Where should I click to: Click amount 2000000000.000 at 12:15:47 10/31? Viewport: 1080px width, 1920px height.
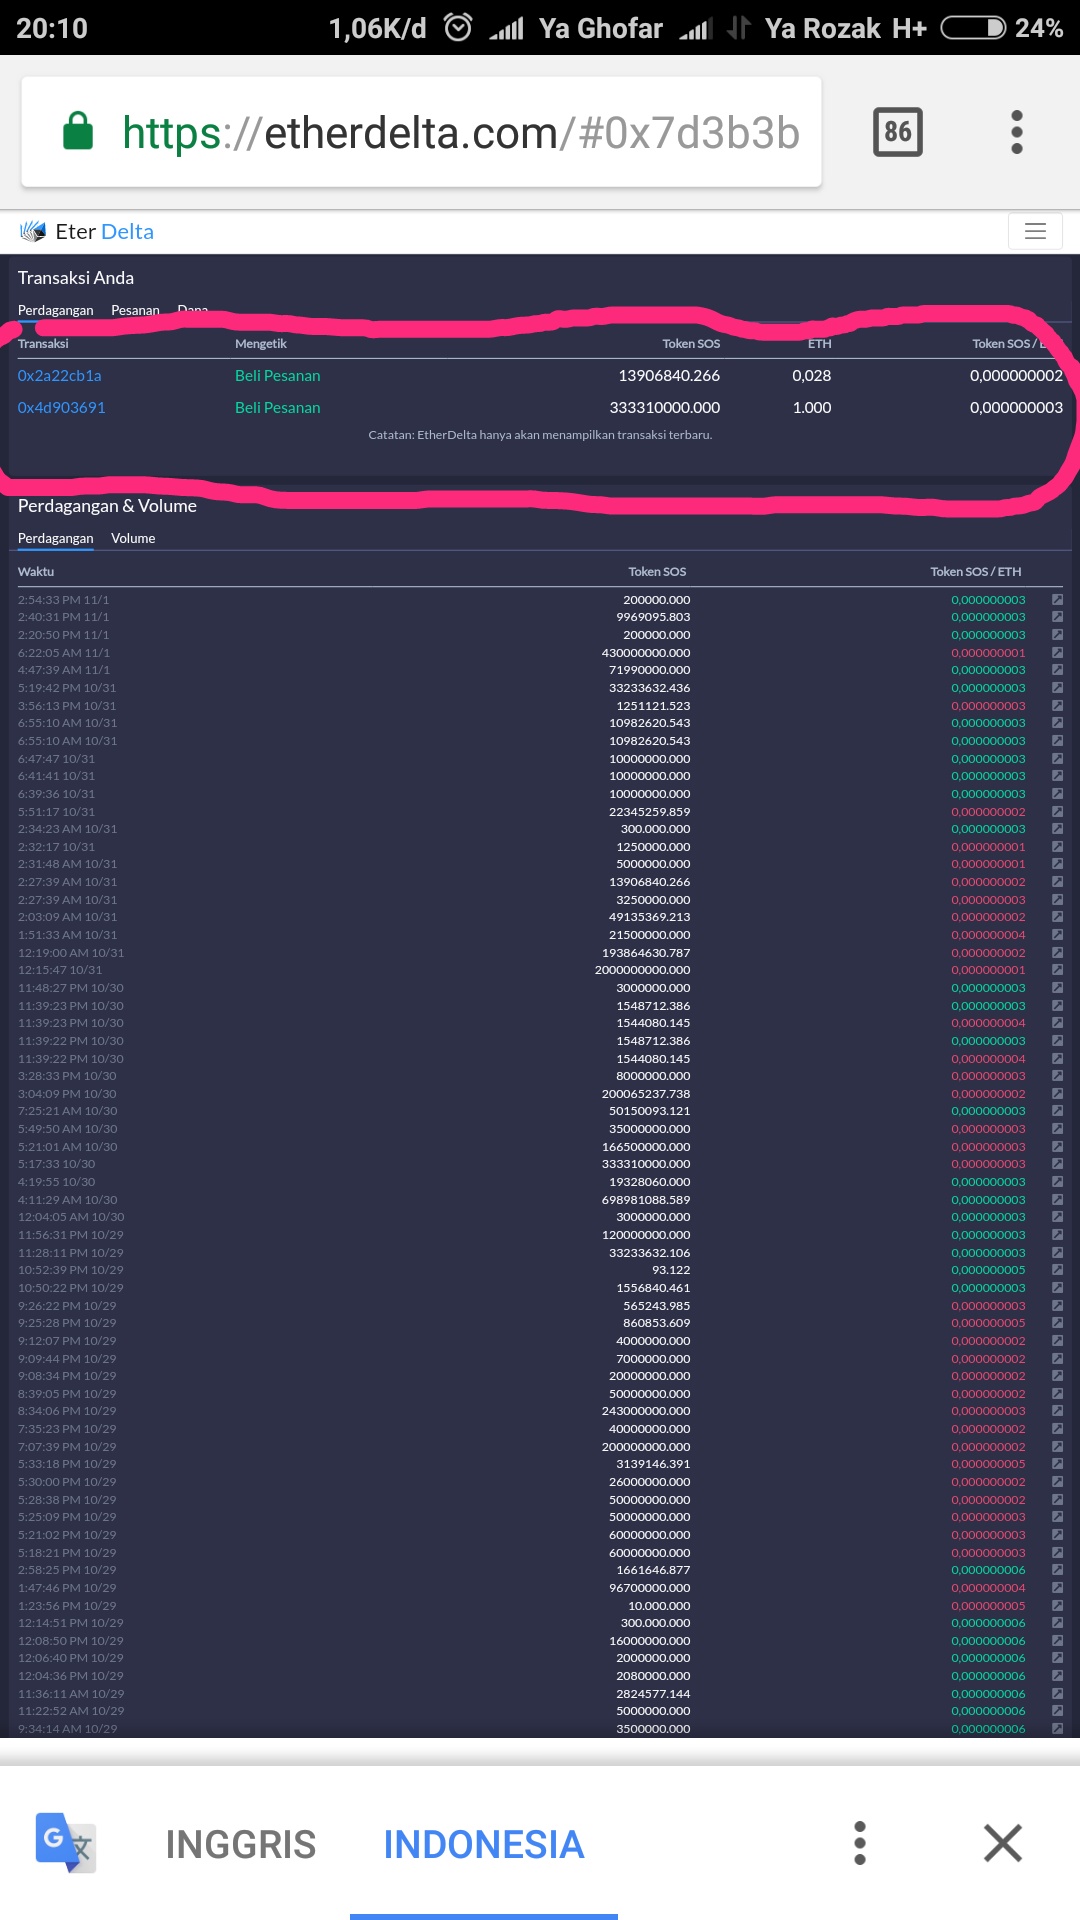pyautogui.click(x=643, y=970)
